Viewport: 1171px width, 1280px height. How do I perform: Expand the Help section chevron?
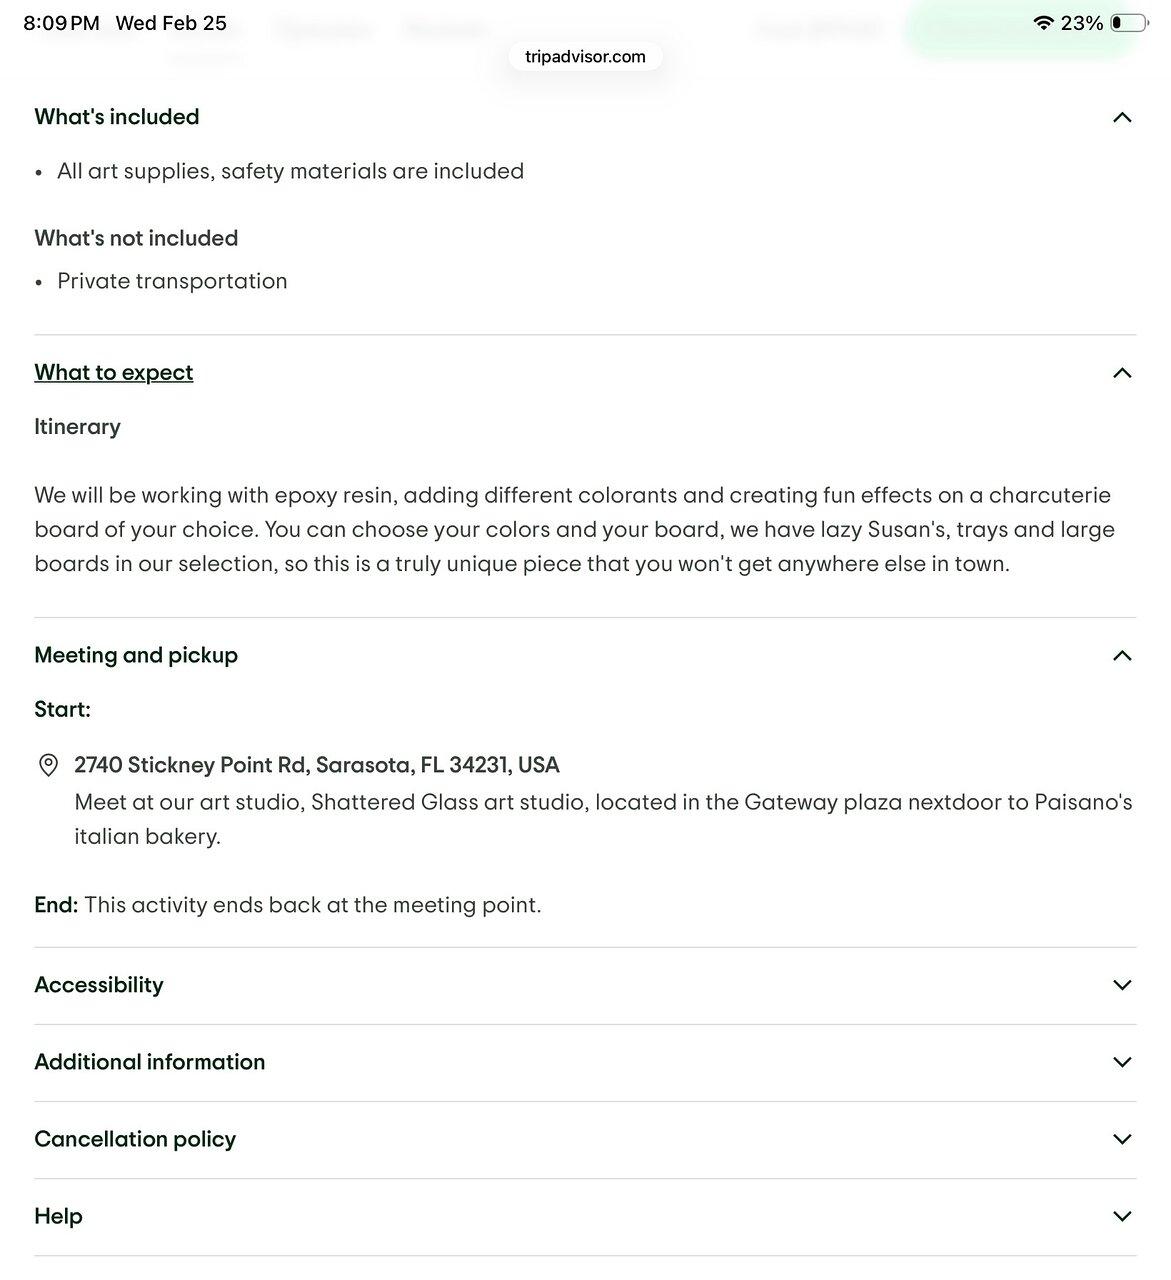click(1122, 1216)
